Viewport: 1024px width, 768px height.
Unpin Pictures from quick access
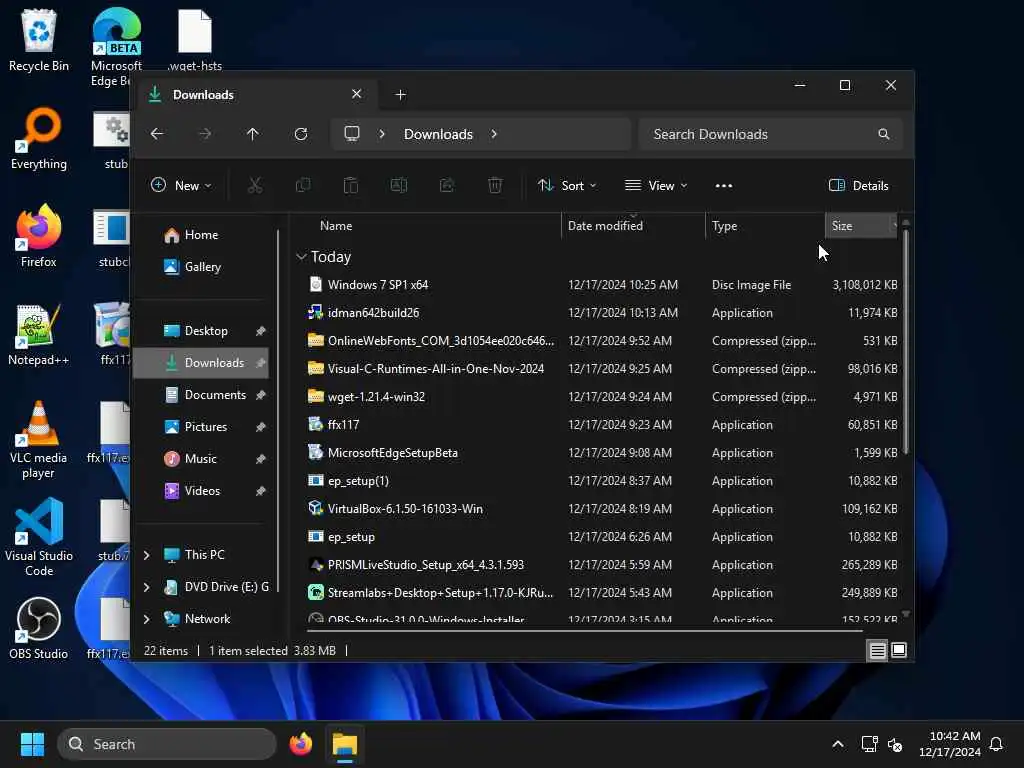(x=261, y=427)
